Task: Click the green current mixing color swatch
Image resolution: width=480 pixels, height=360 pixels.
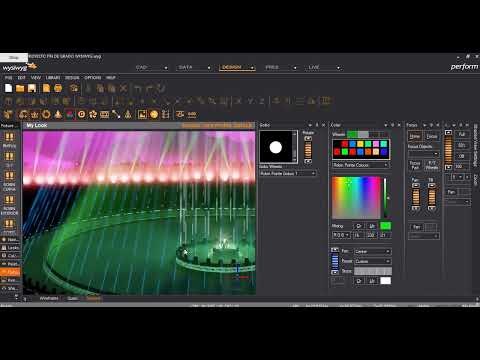Action: 385,226
